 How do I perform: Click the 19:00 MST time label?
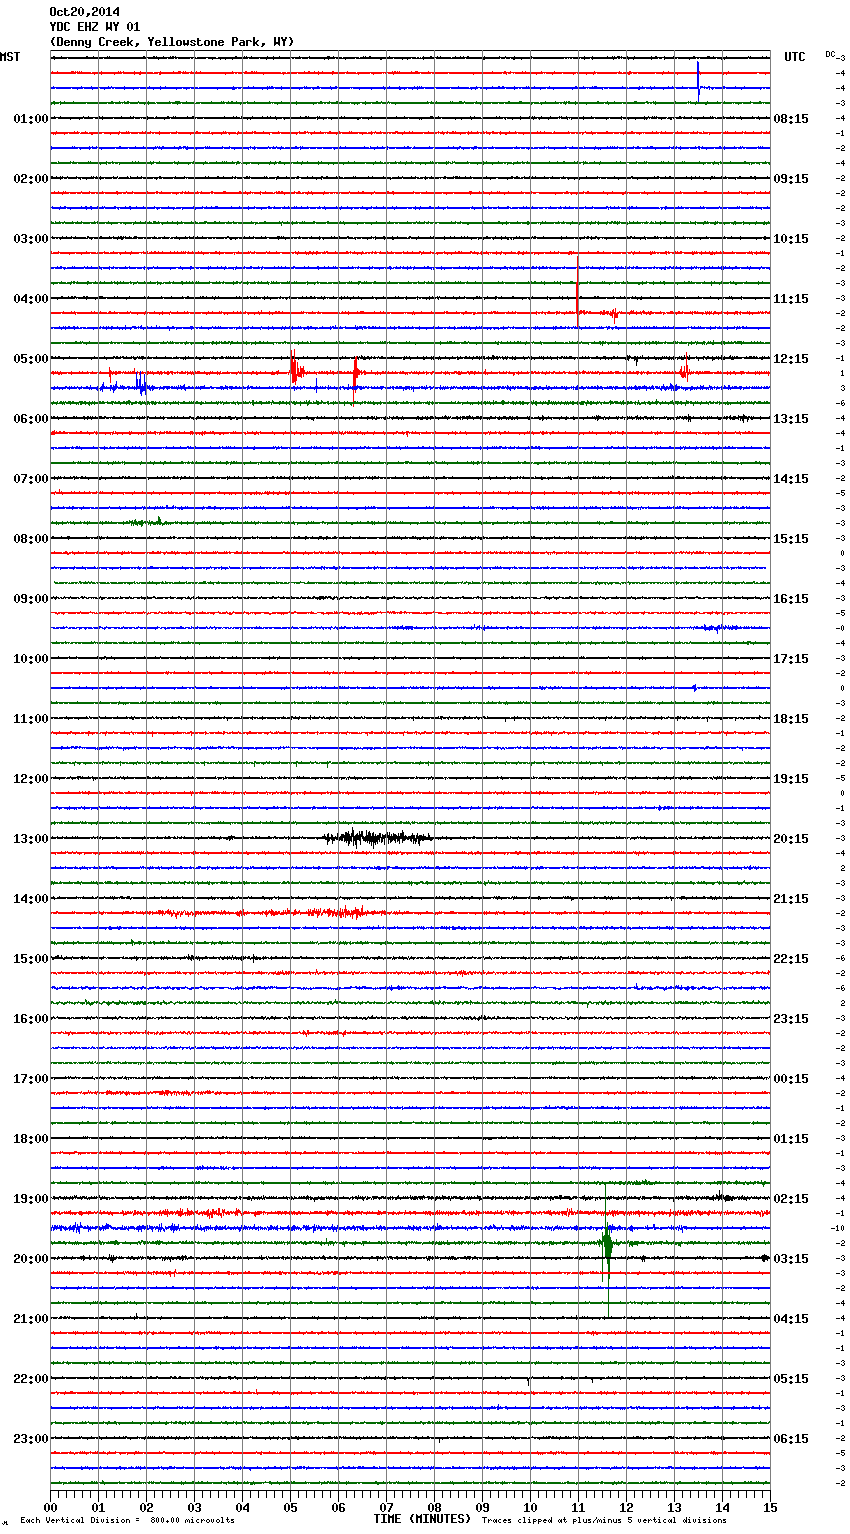[30, 1199]
